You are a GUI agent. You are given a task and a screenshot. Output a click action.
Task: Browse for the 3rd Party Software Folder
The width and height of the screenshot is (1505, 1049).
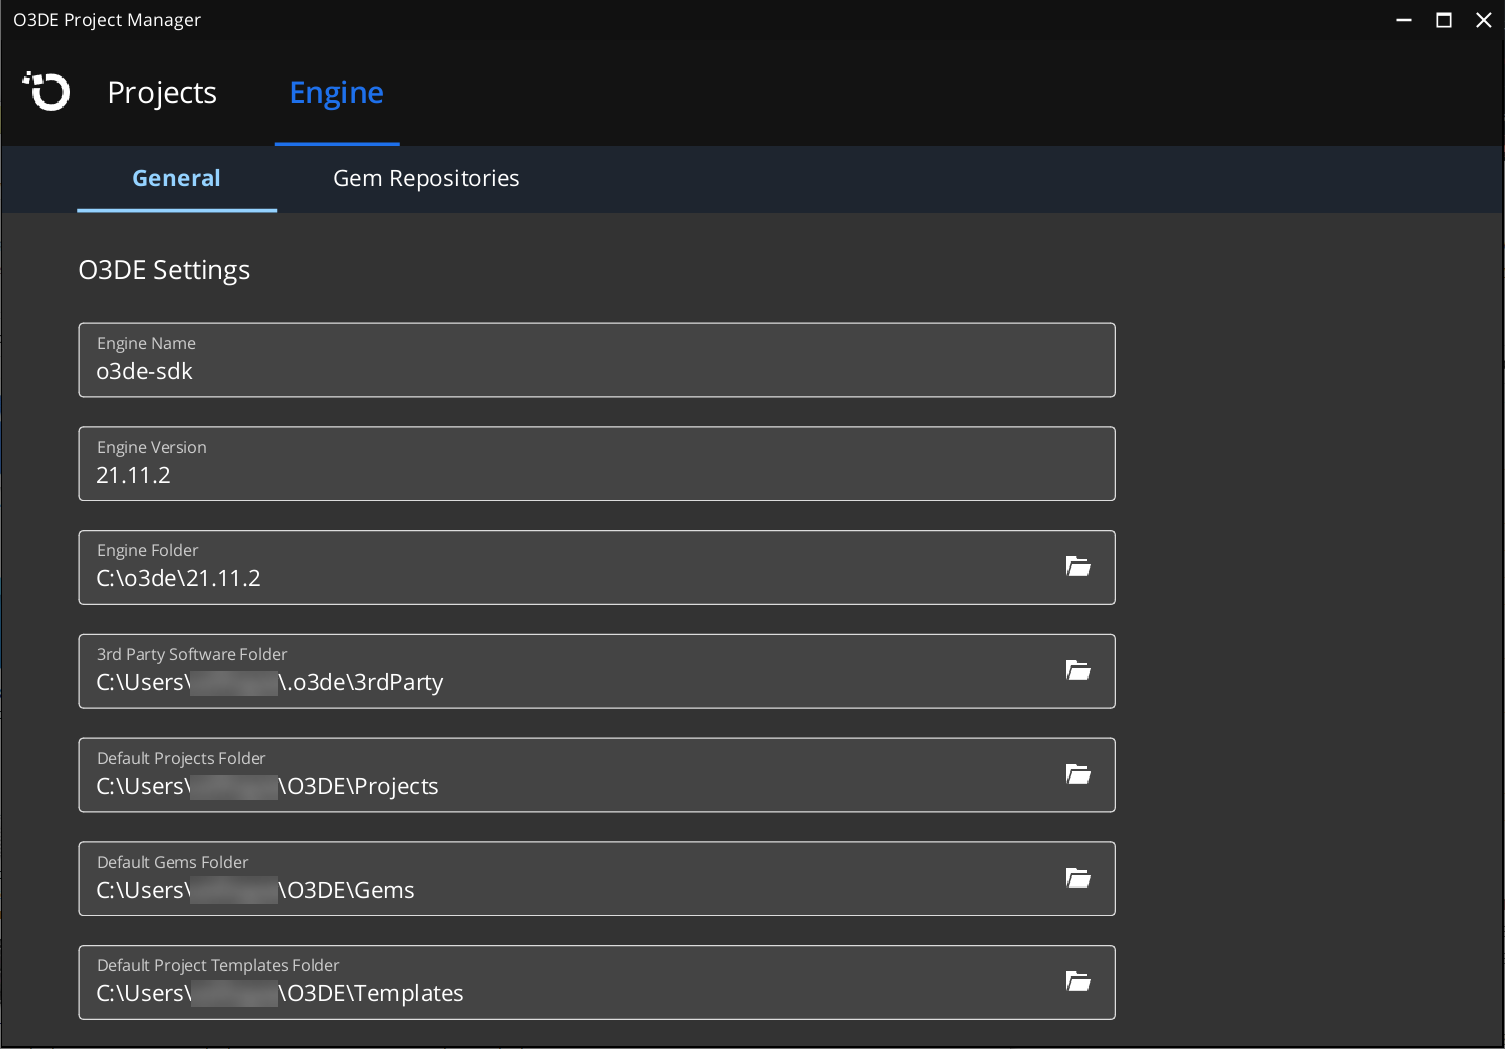click(1078, 670)
